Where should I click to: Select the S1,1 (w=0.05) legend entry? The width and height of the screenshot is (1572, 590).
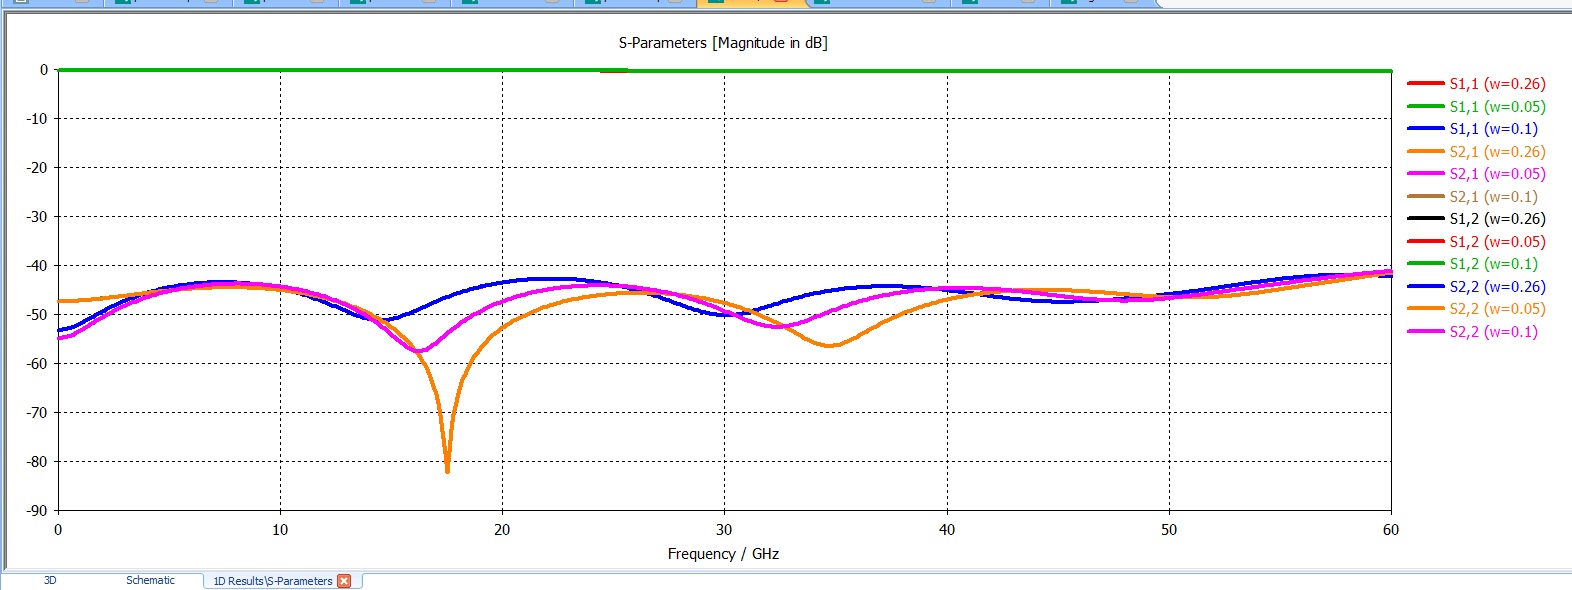1497,106
